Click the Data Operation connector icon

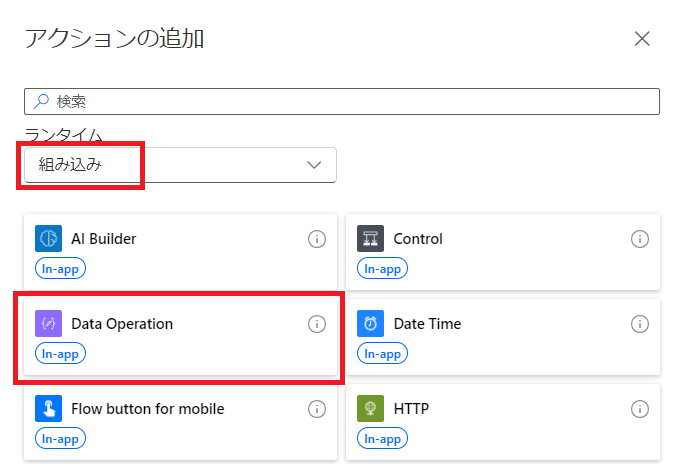48,323
